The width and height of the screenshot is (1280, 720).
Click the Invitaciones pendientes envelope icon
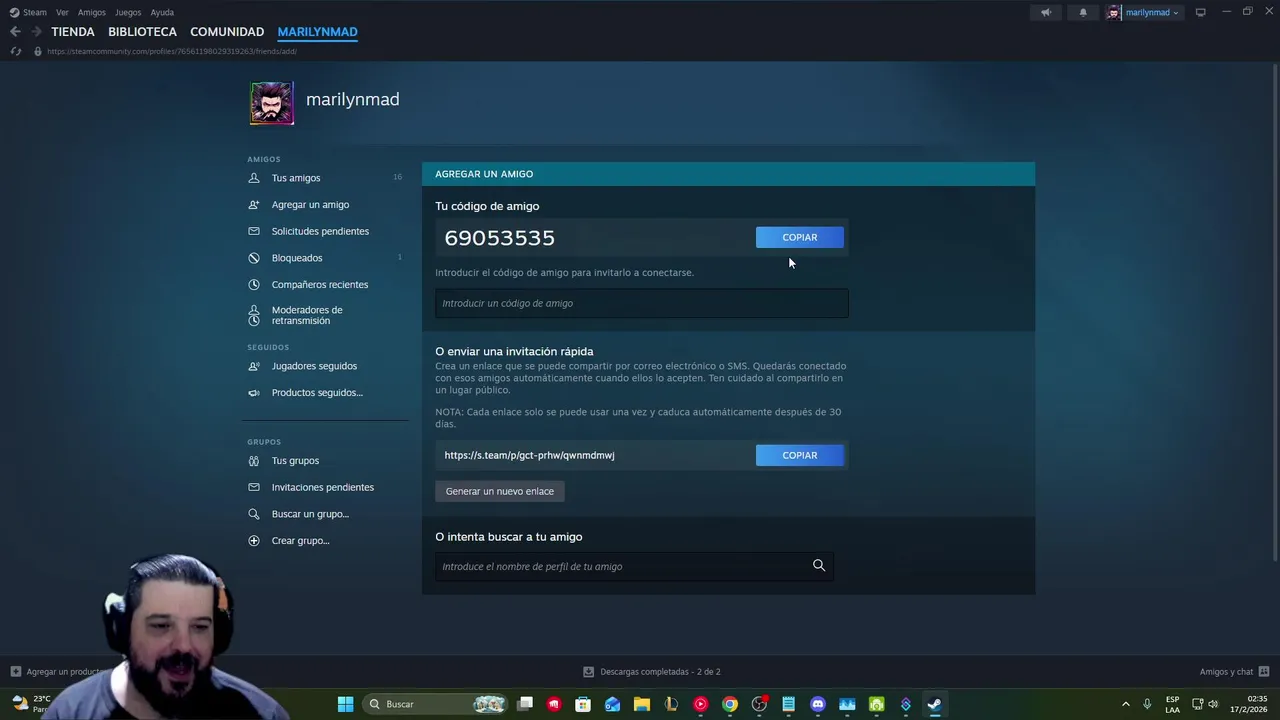(253, 487)
